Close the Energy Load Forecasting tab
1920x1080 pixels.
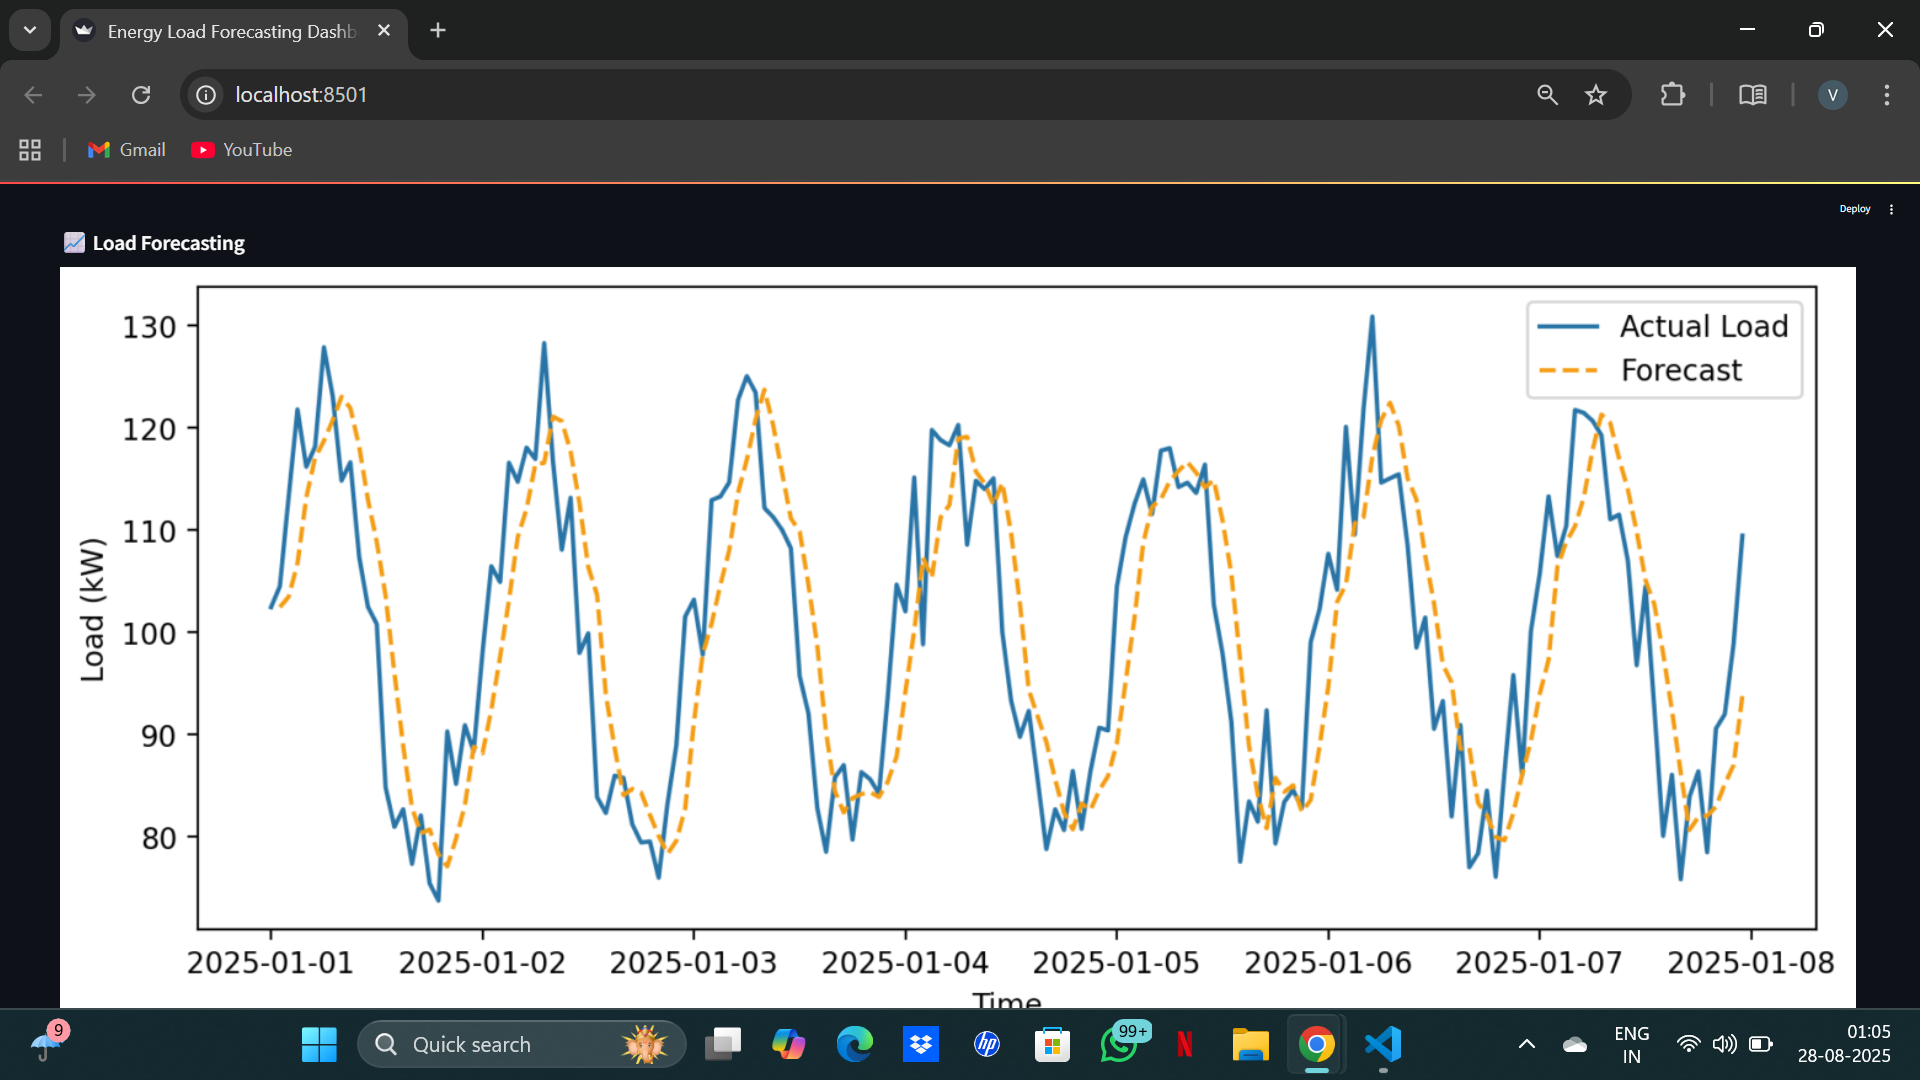click(384, 31)
